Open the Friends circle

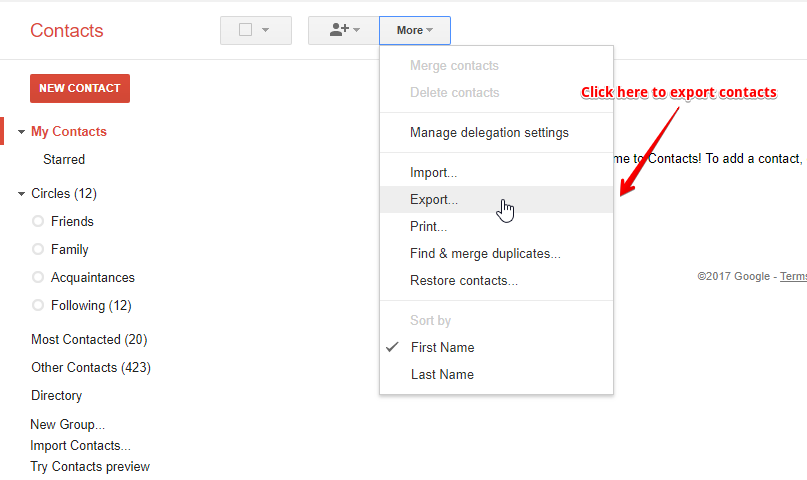pos(72,221)
